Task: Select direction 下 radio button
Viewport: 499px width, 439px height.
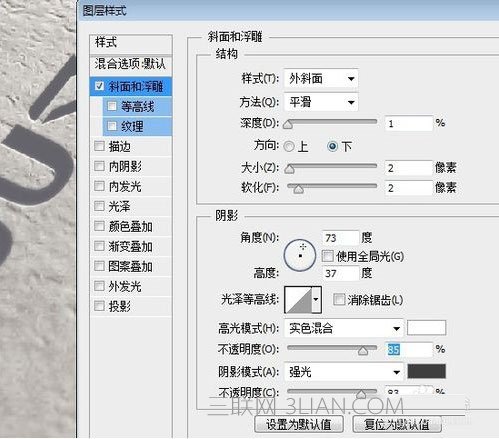Action: click(332, 146)
